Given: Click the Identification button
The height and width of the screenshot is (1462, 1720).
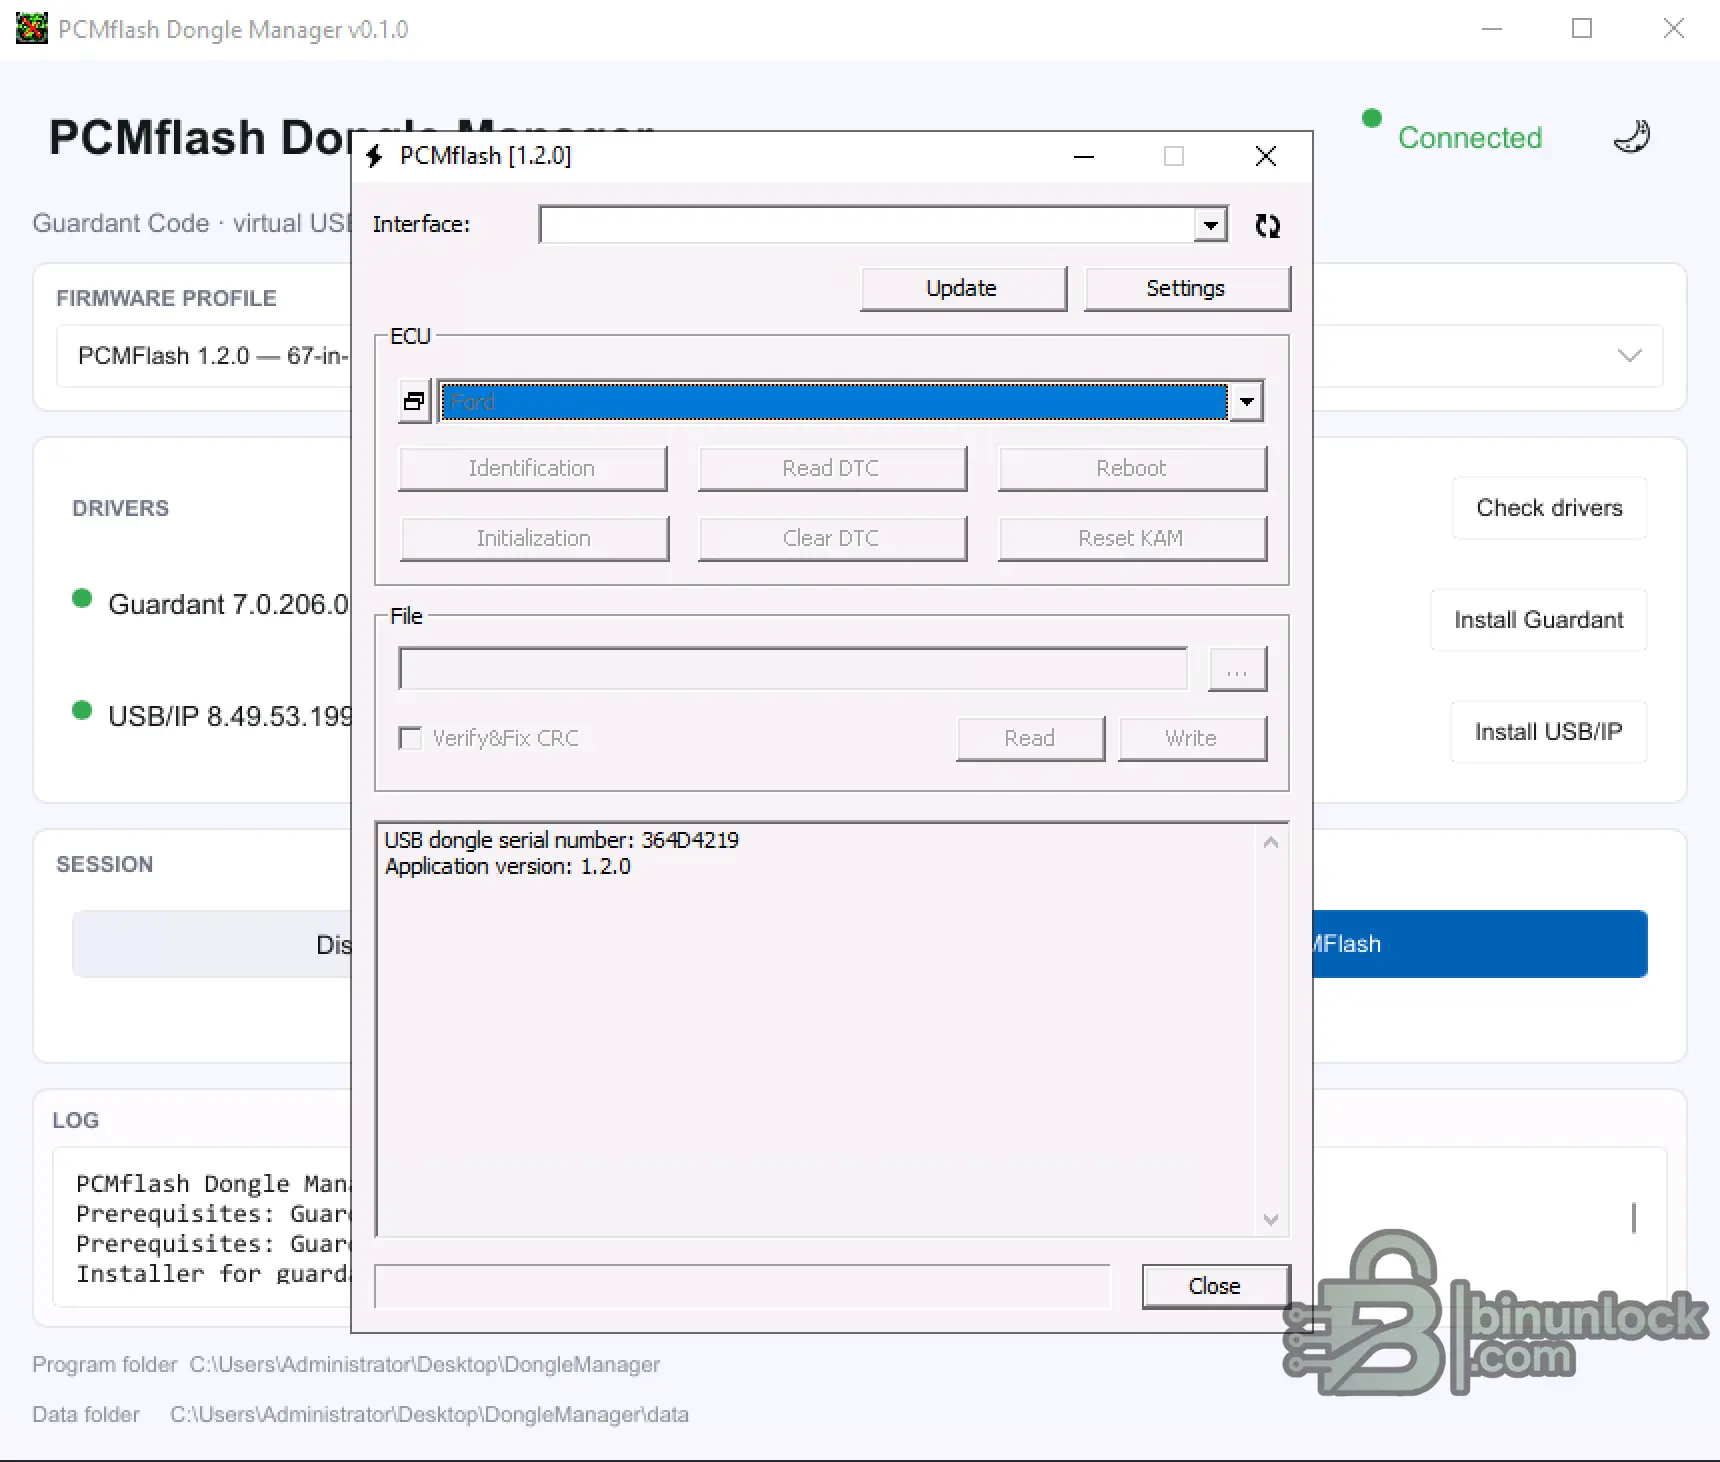Looking at the screenshot, I should pyautogui.click(x=533, y=468).
